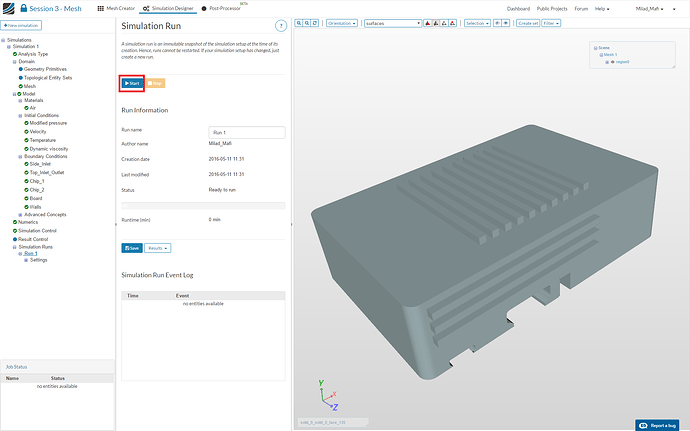The width and height of the screenshot is (690, 431).
Task: Switch to the Mesh Creator tab
Action: (x=119, y=8)
